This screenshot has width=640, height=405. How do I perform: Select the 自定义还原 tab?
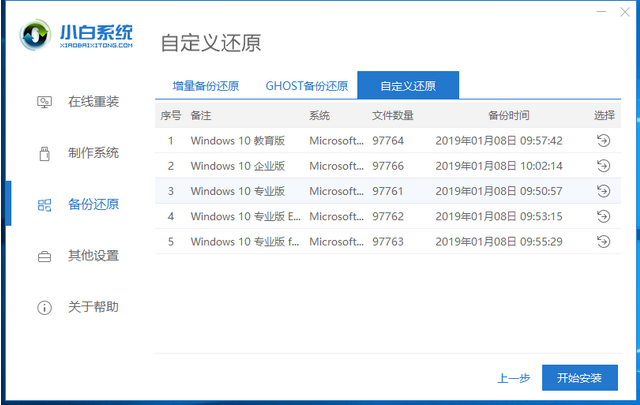pos(408,85)
